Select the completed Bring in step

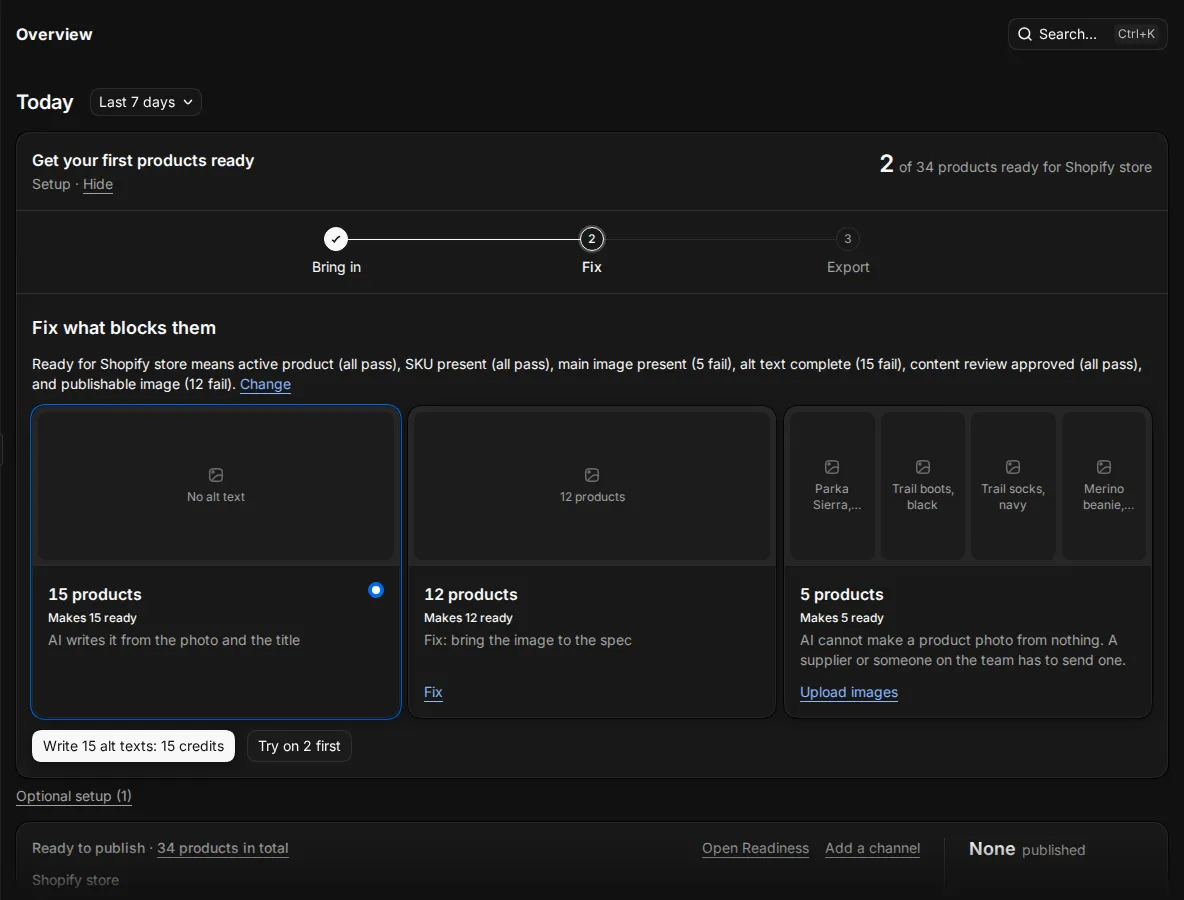tap(336, 239)
